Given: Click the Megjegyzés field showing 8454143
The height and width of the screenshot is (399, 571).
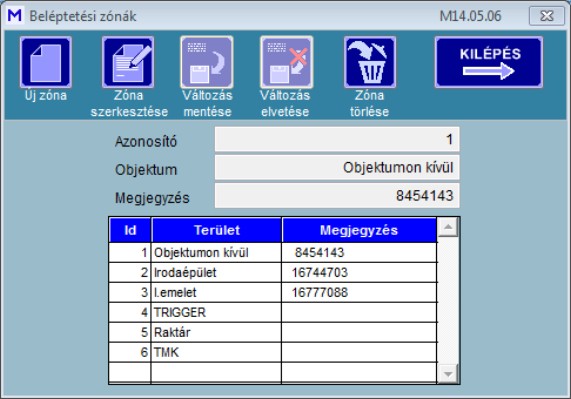Looking at the screenshot, I should [337, 196].
